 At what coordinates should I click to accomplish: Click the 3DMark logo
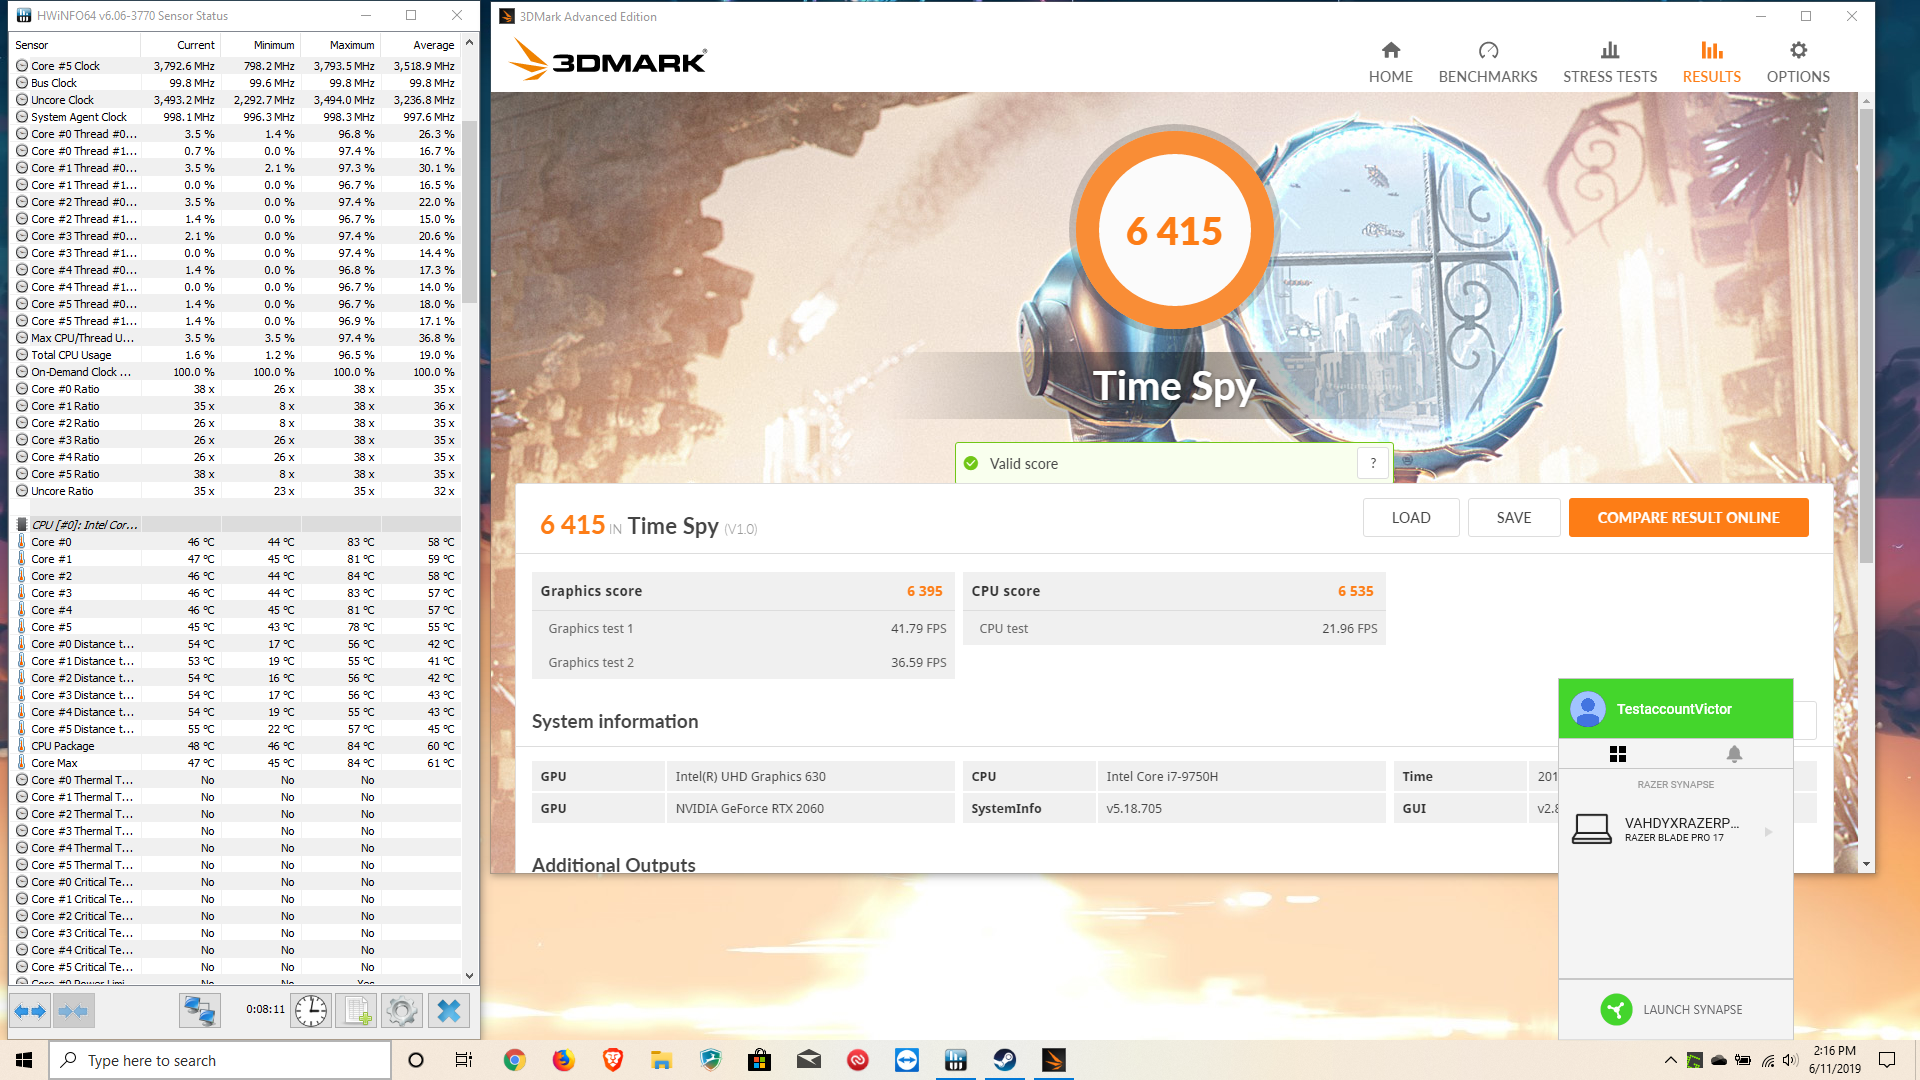tap(607, 60)
